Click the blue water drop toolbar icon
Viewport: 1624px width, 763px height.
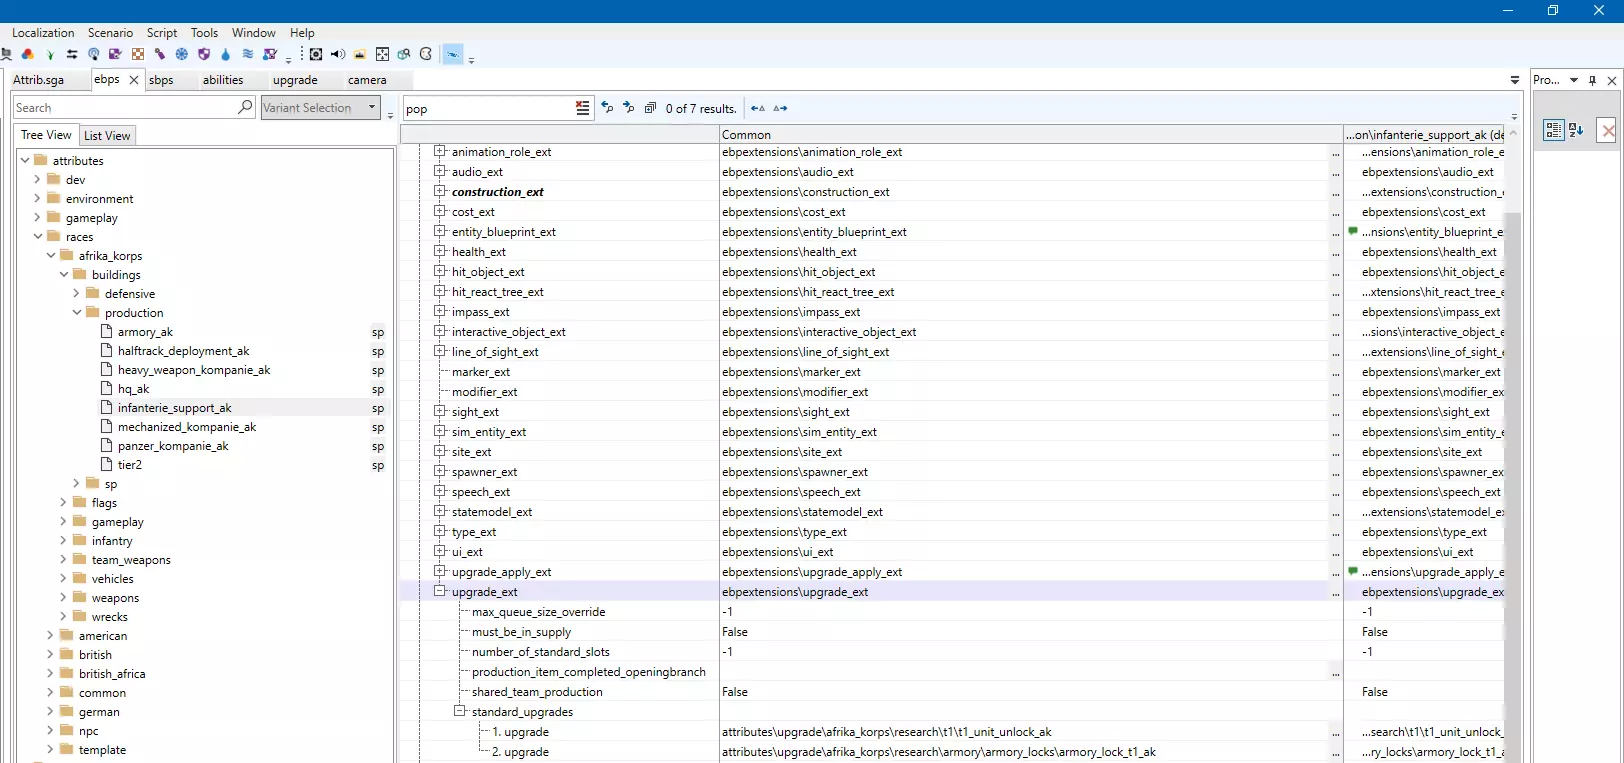click(225, 55)
